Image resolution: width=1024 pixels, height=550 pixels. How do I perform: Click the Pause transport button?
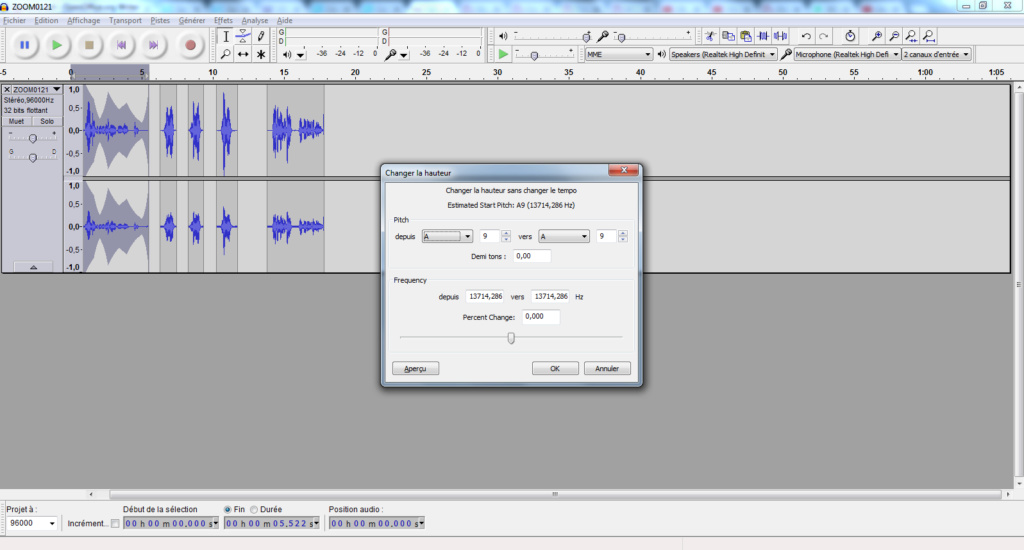click(25, 45)
